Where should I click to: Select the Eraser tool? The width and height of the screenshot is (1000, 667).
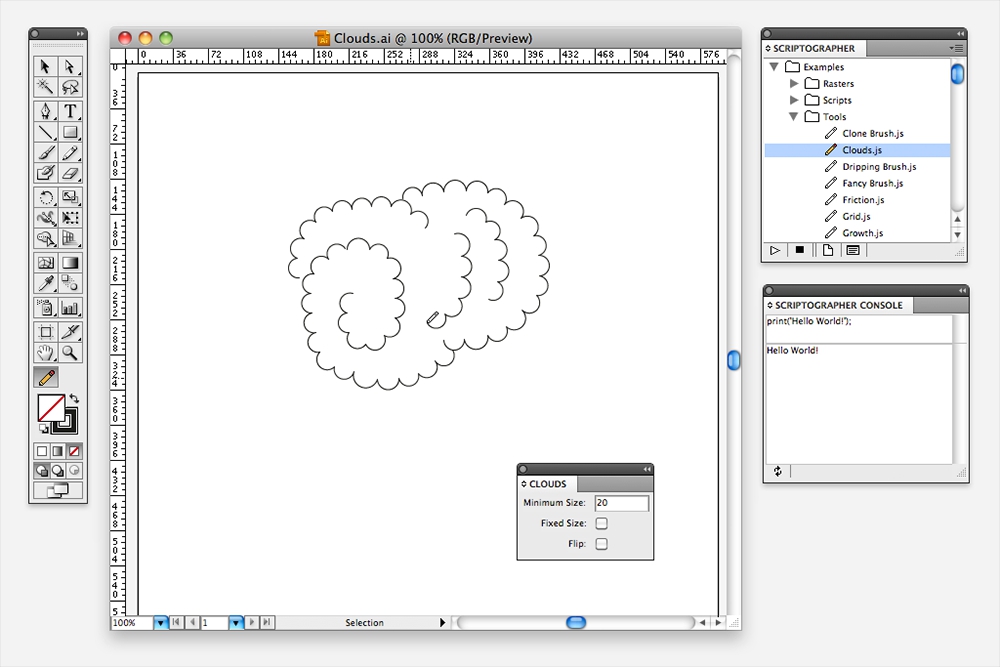[70, 173]
